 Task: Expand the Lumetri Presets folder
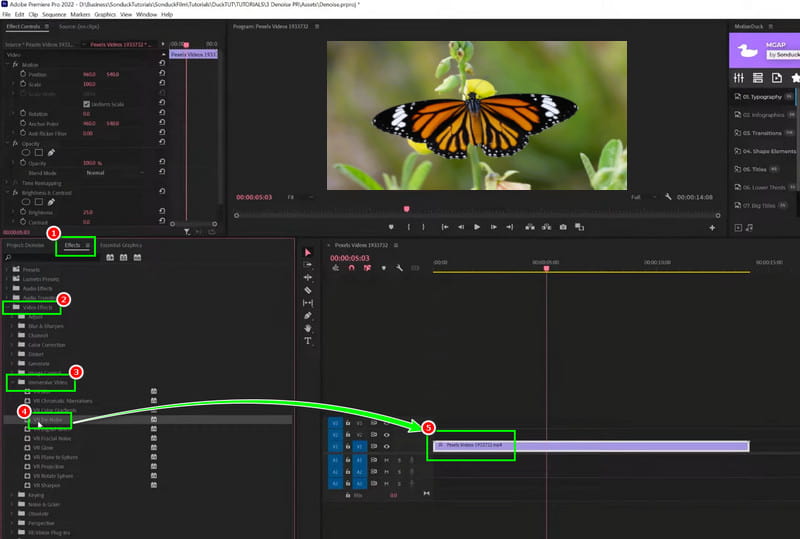pos(7,279)
